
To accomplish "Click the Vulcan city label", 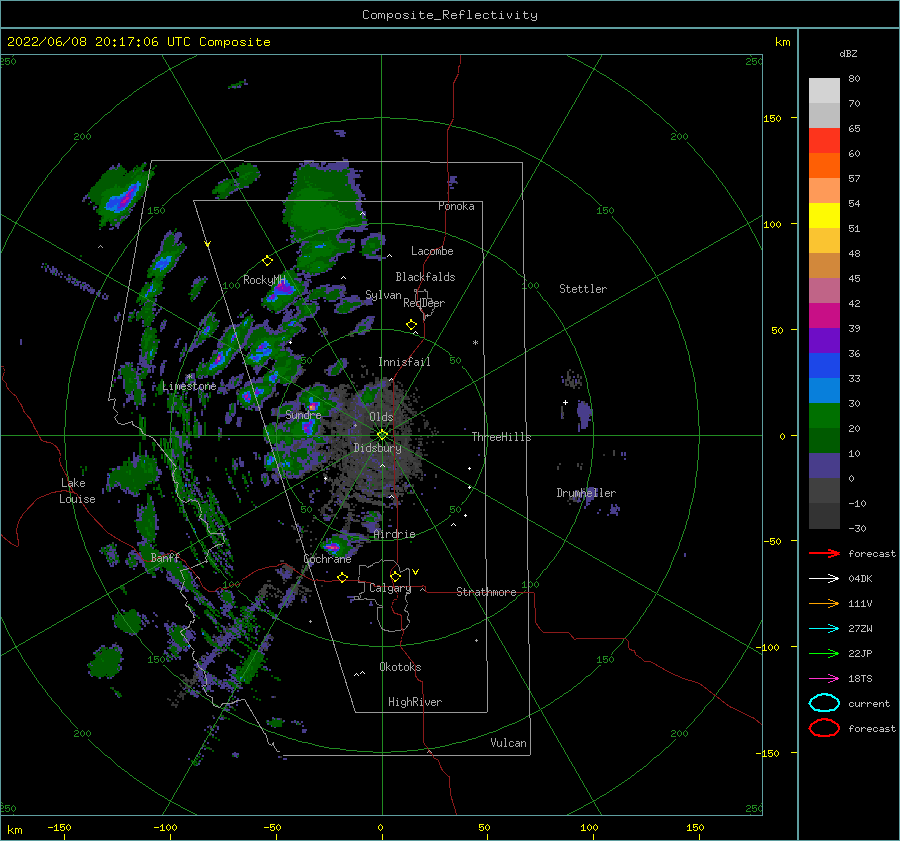I will (509, 743).
